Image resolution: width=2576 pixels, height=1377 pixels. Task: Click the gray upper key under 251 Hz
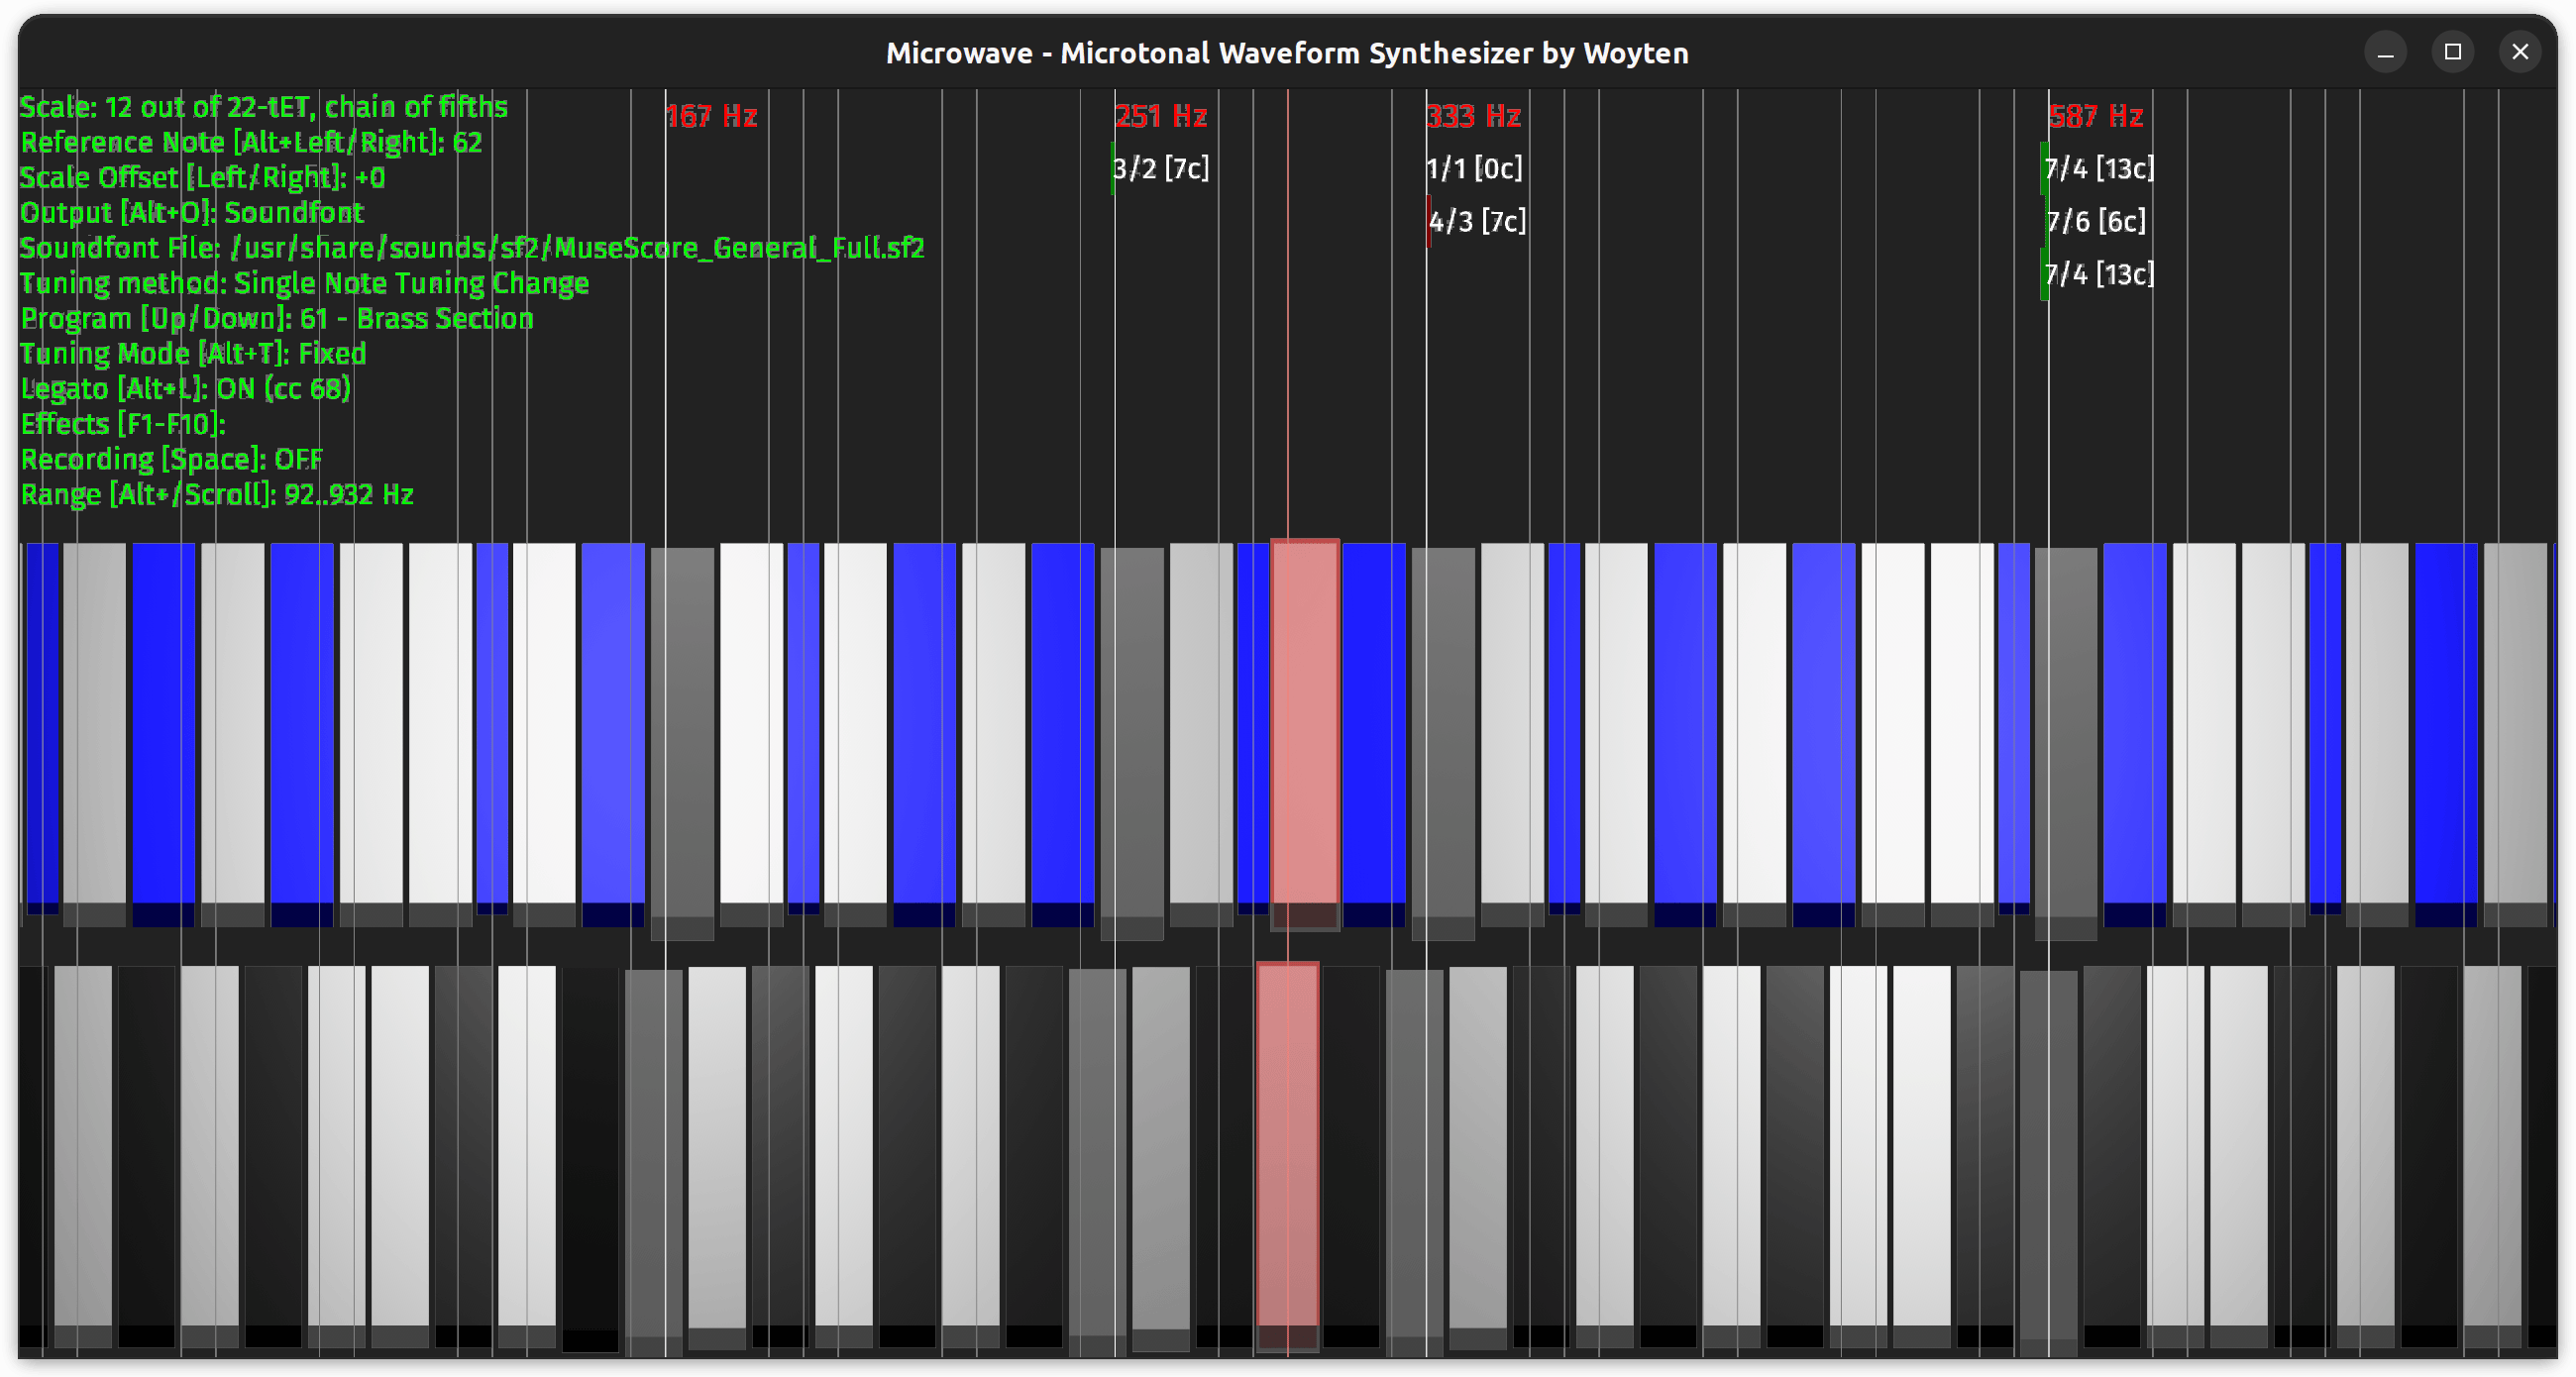(1132, 743)
